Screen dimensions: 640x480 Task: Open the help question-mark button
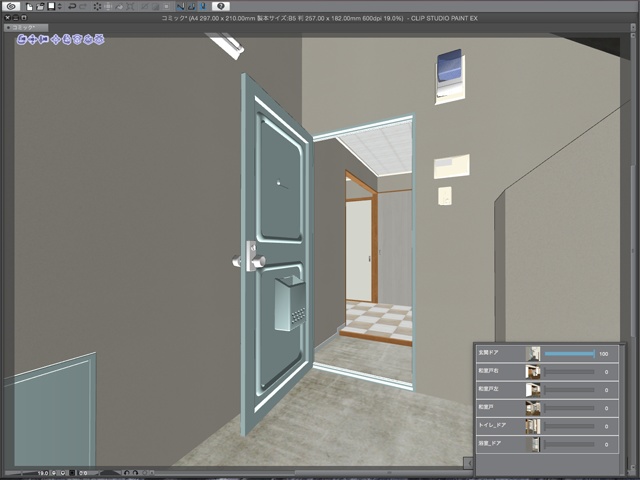pyautogui.click(x=221, y=6)
